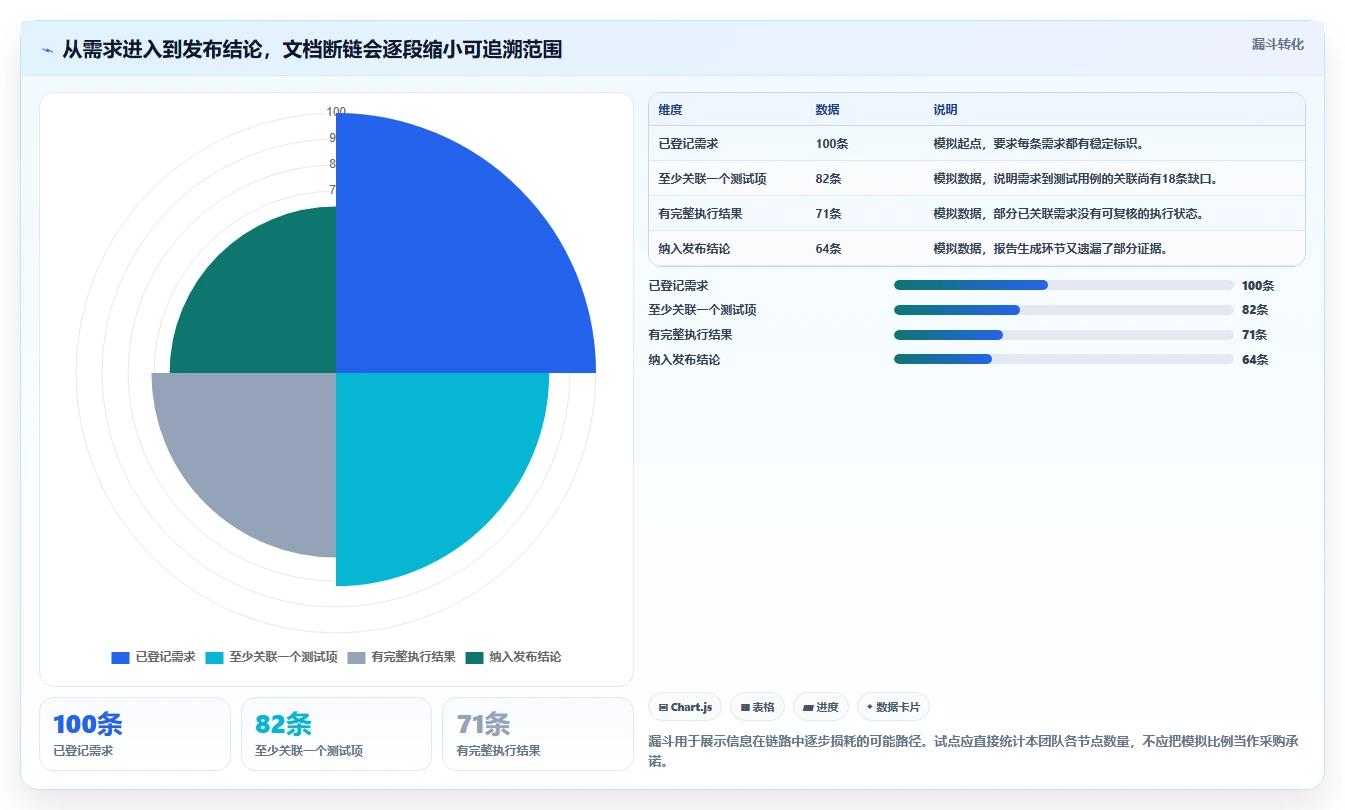The image size is (1345, 810).
Task: Select the 进度 tag chip
Action: pyautogui.click(x=821, y=707)
